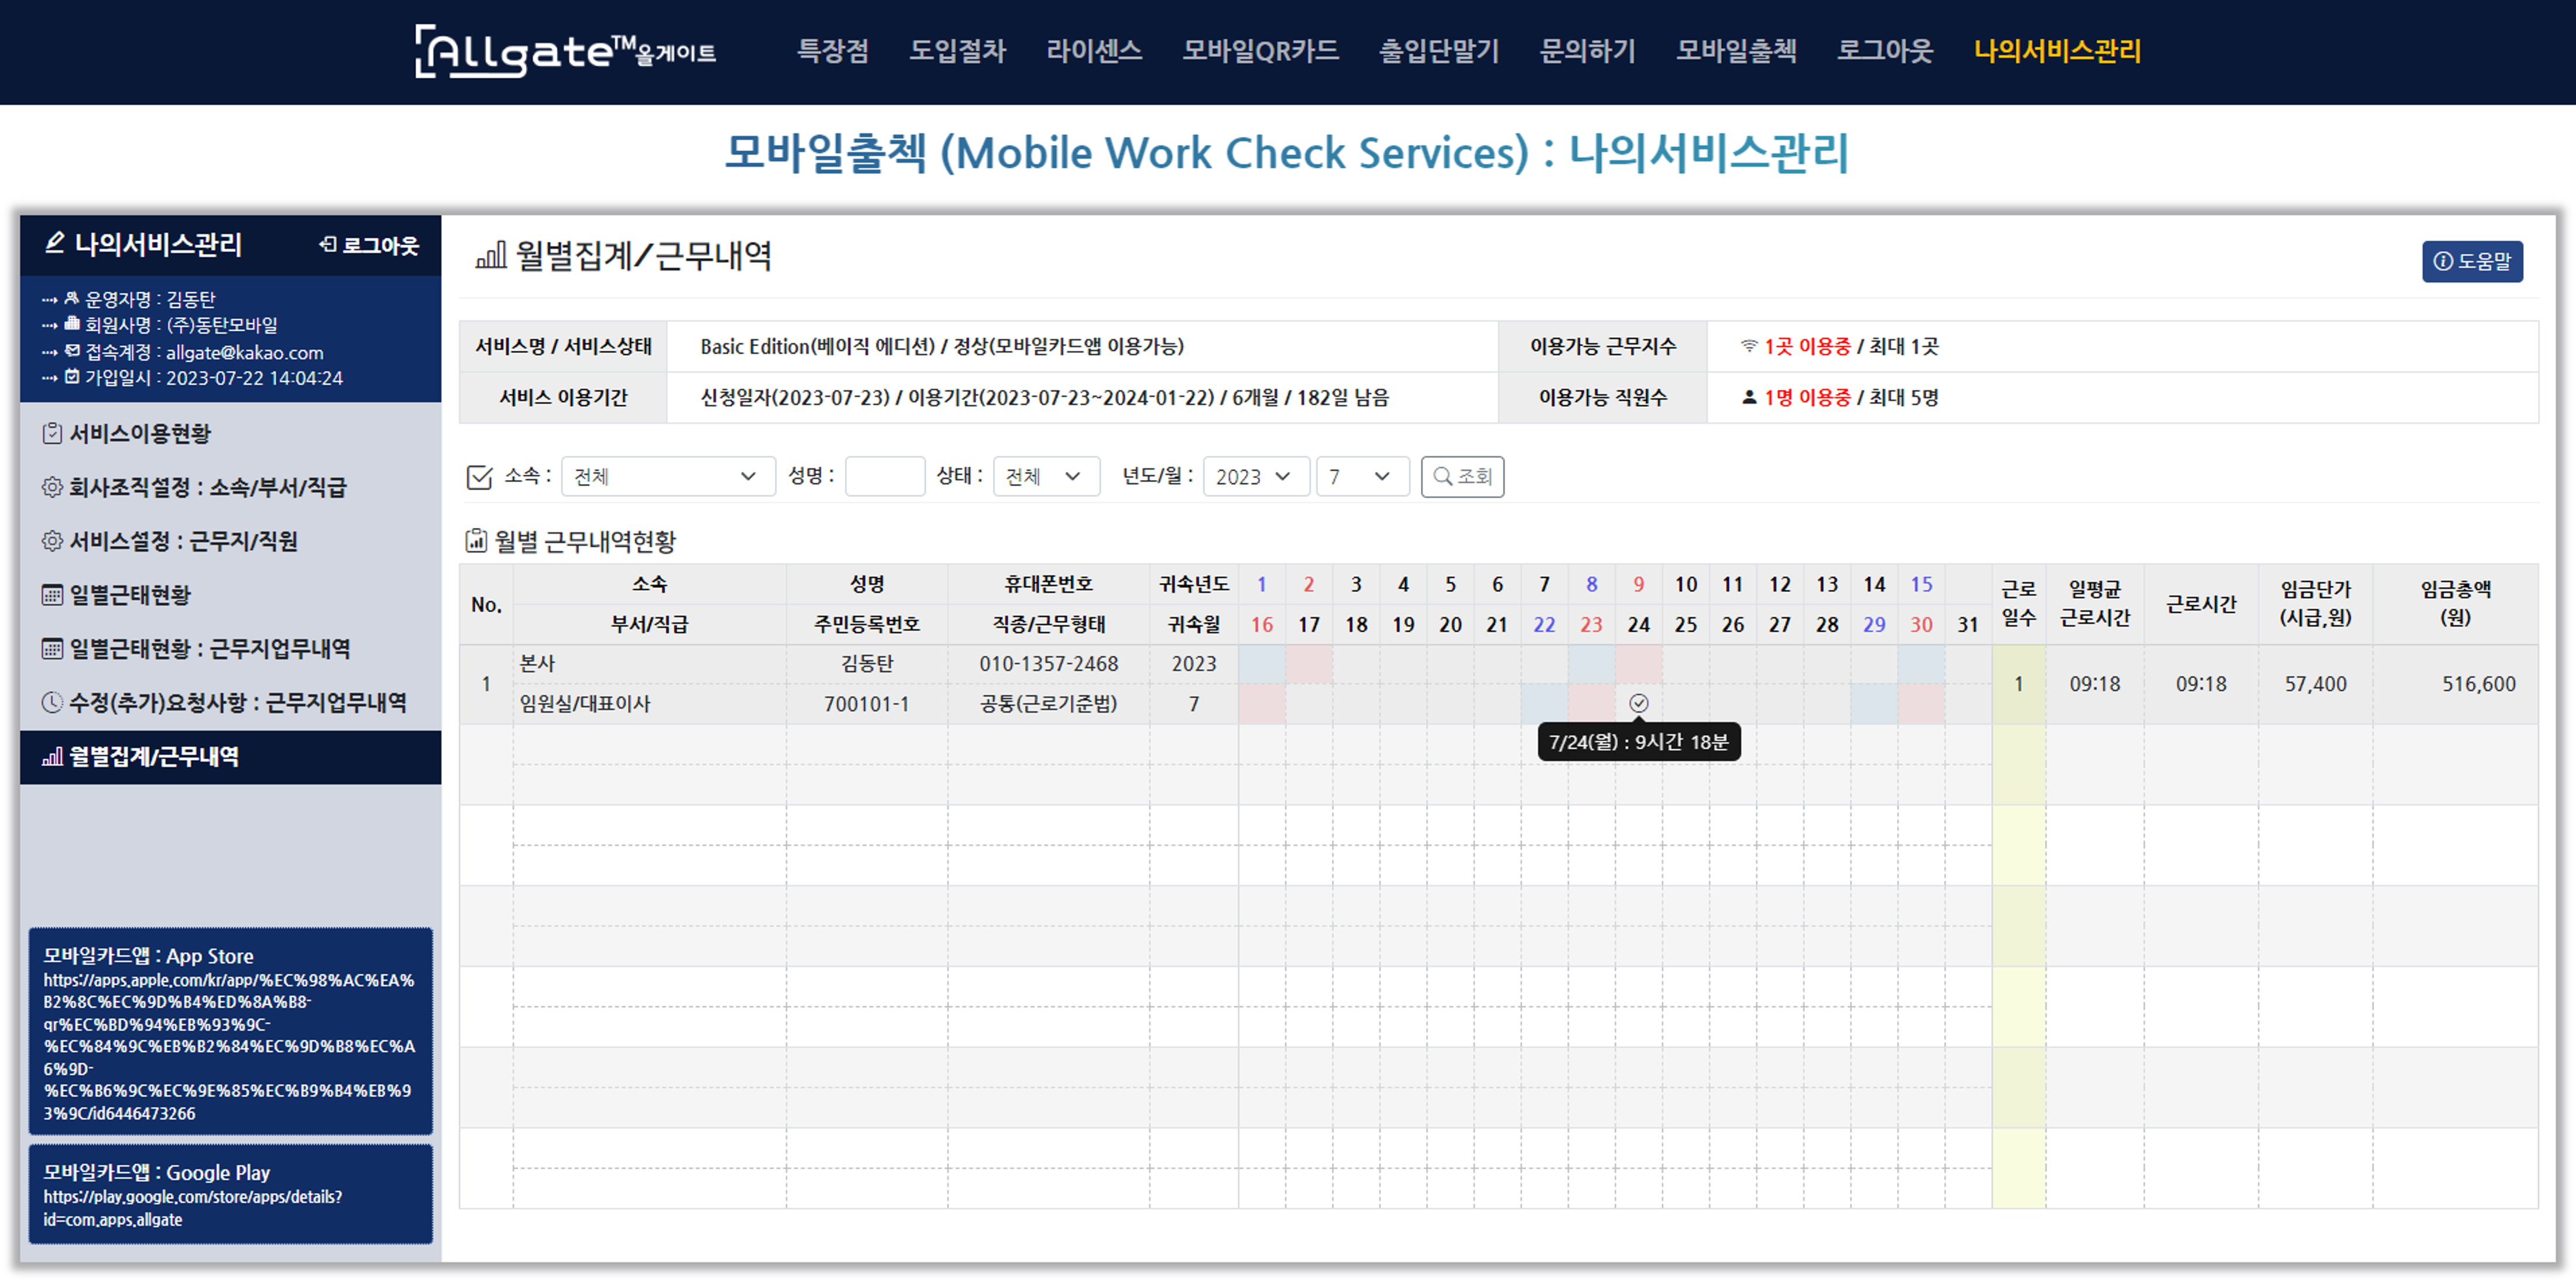Open the 도입절차 menu

tap(957, 51)
